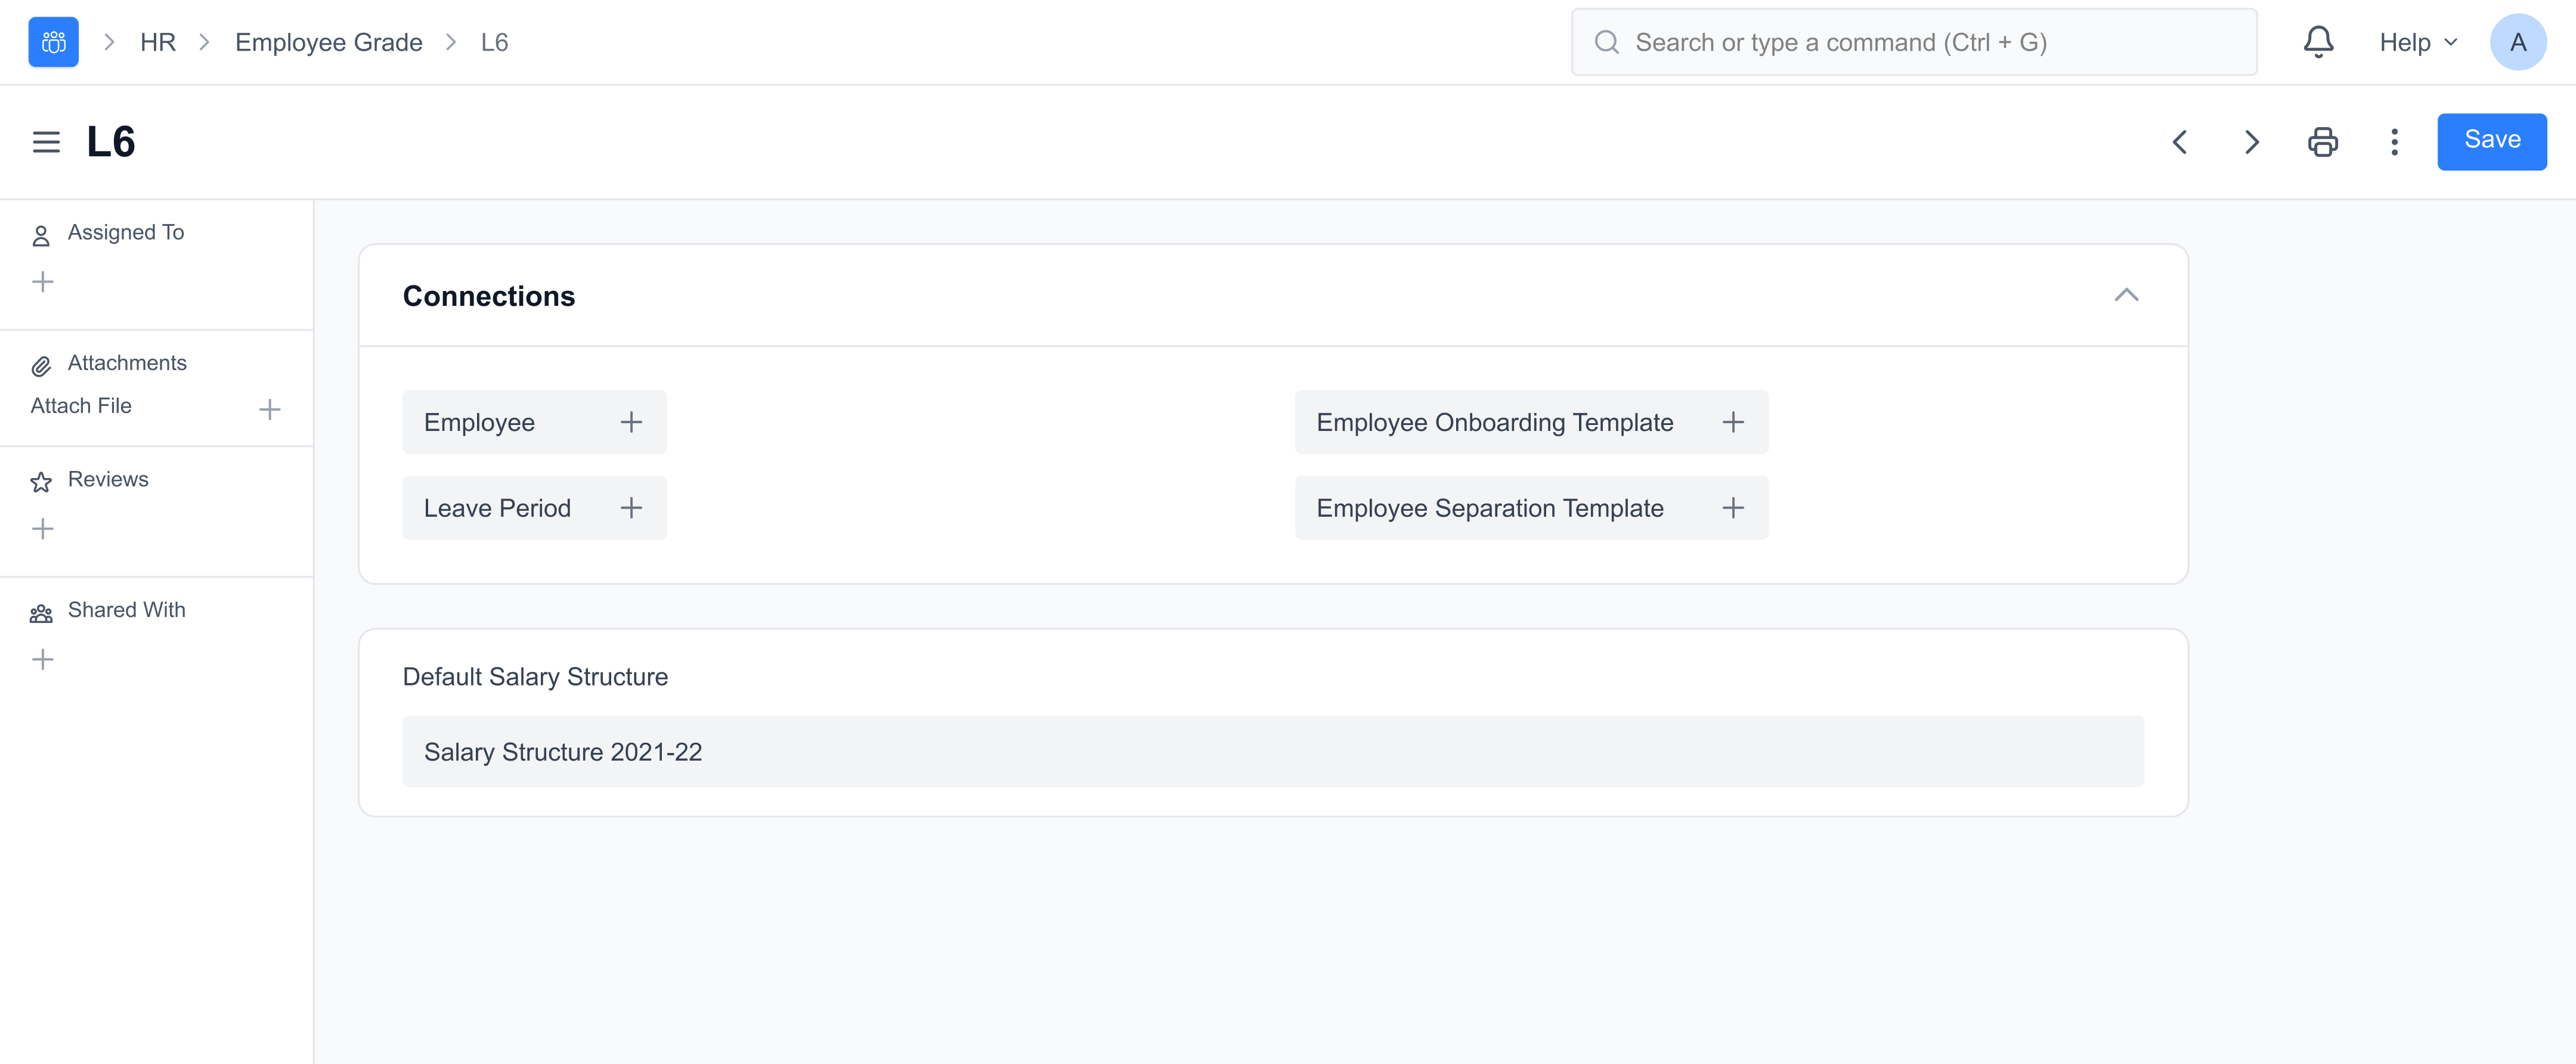Open Employee Onboarding Template connection
Viewport: 2576px width, 1064px height.
point(1494,422)
